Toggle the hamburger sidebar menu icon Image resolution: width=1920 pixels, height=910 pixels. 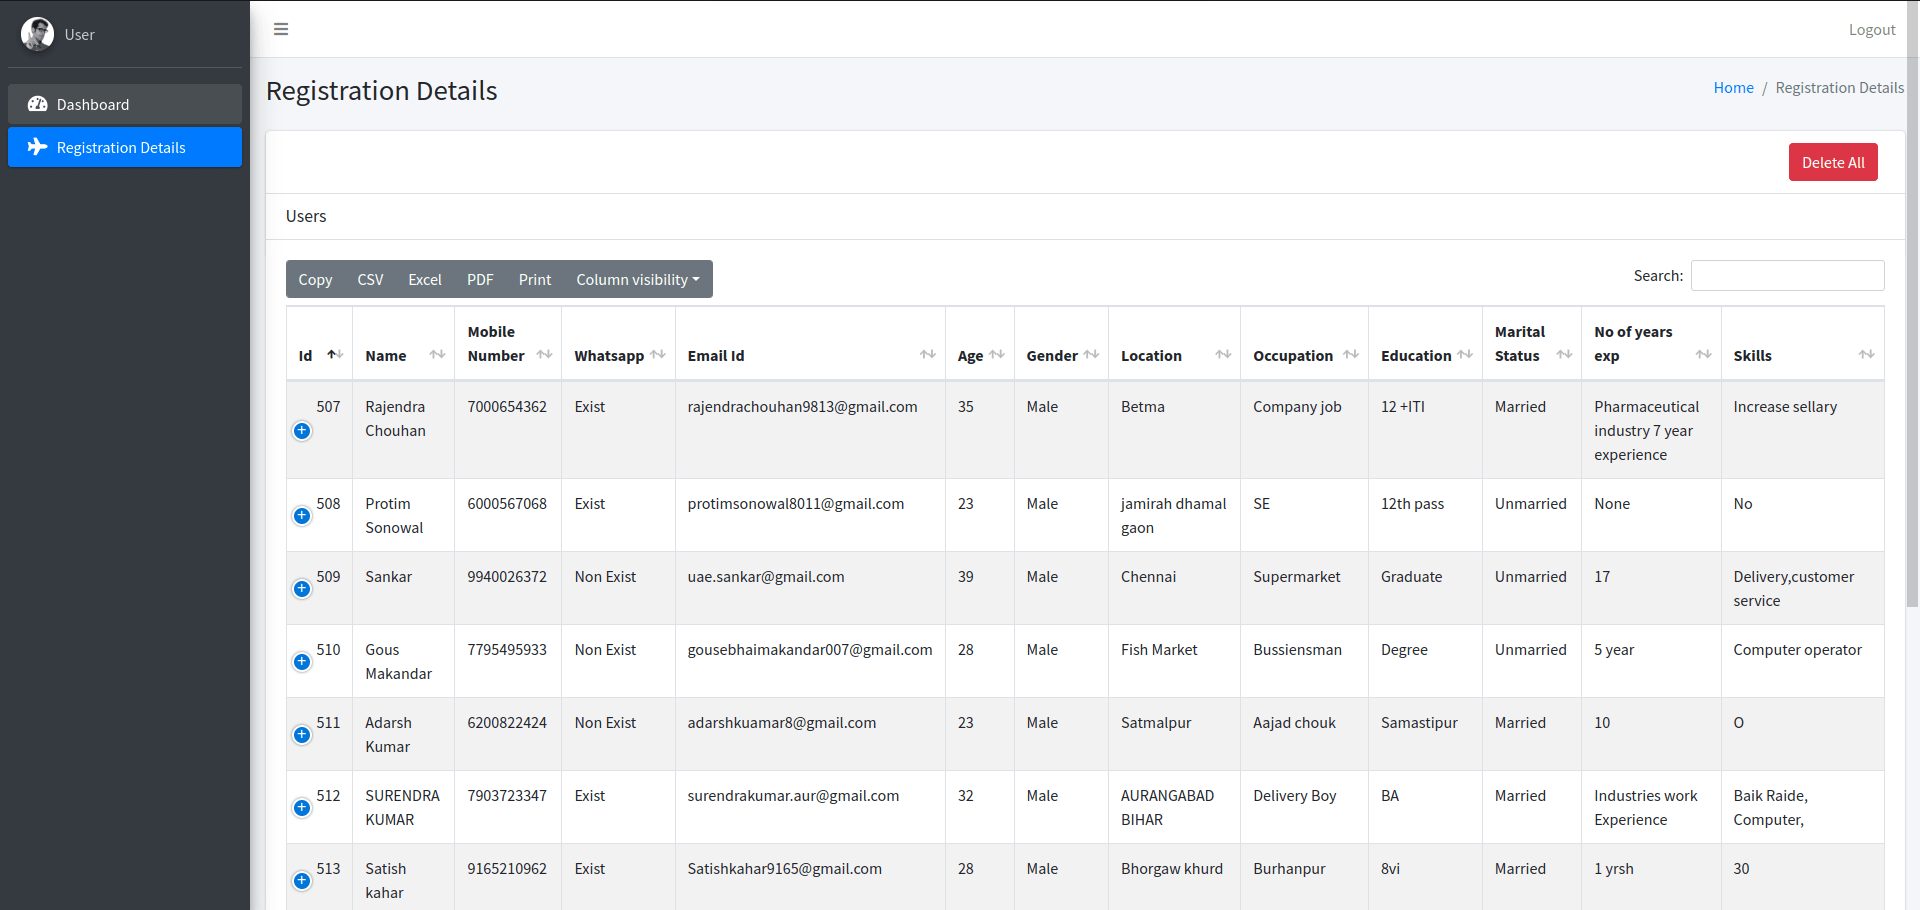pyautogui.click(x=281, y=29)
